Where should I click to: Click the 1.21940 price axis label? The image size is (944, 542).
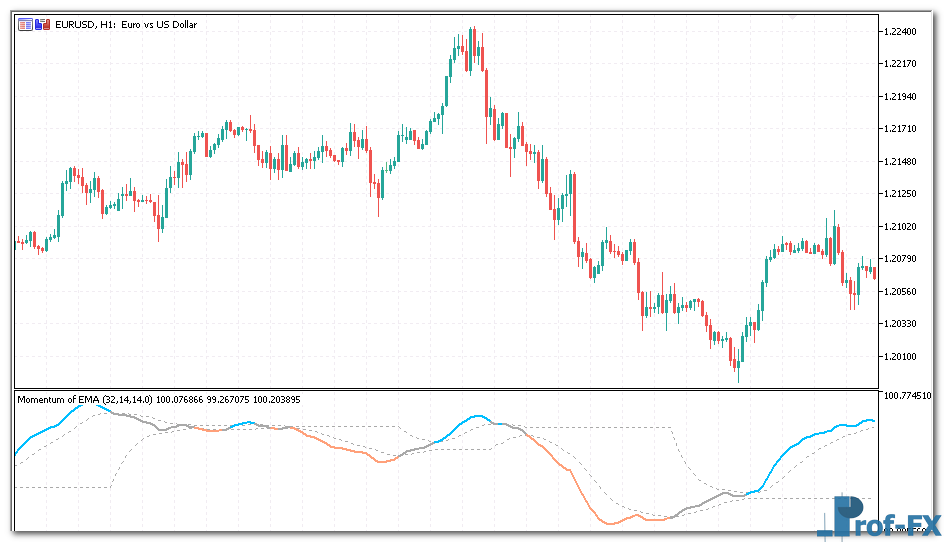tap(904, 97)
